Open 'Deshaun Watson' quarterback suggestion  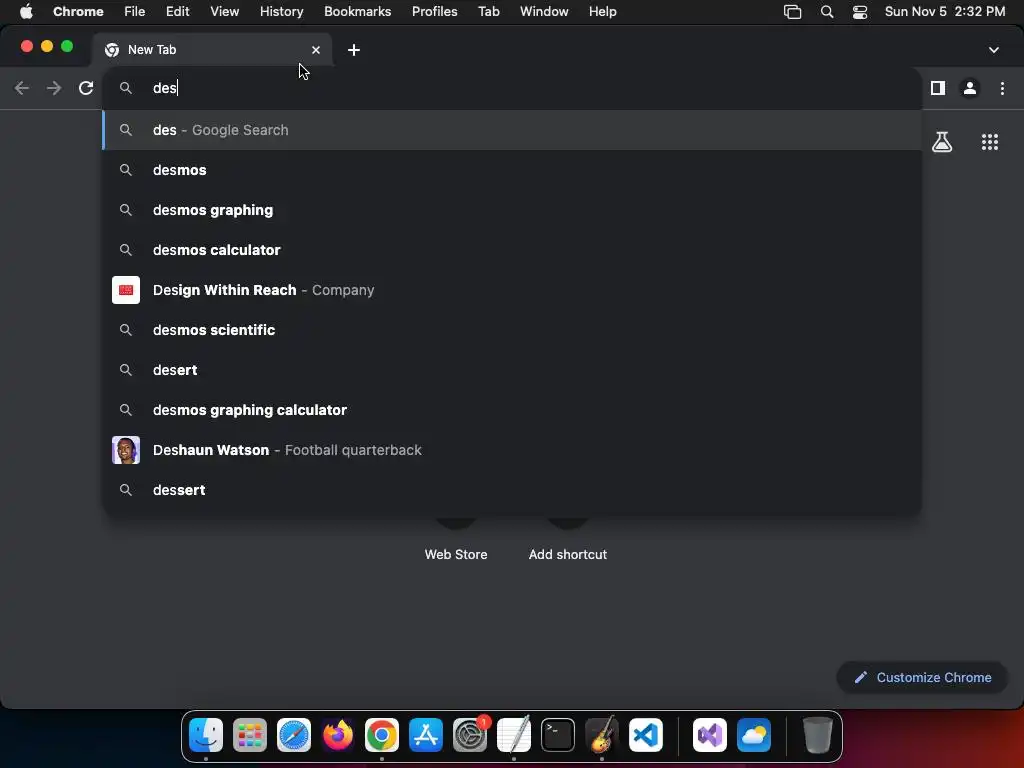tap(512, 450)
